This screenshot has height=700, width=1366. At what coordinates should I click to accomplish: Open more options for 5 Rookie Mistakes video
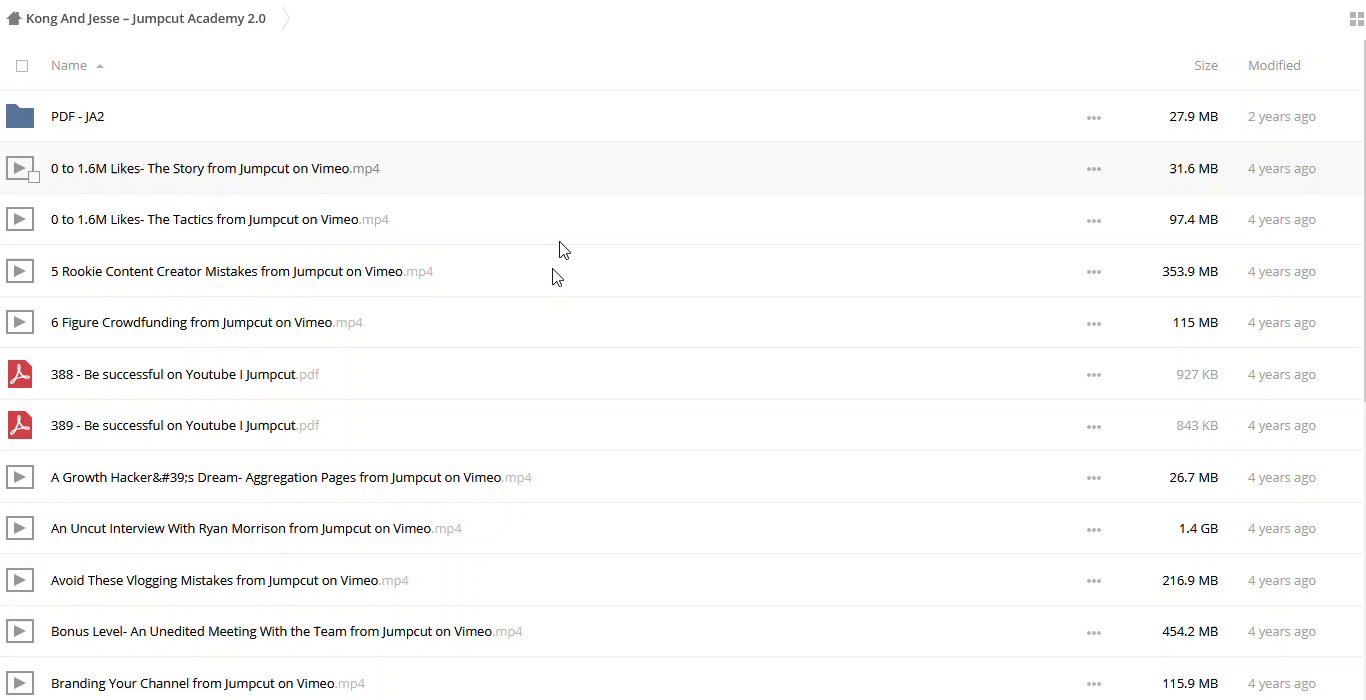tap(1094, 272)
